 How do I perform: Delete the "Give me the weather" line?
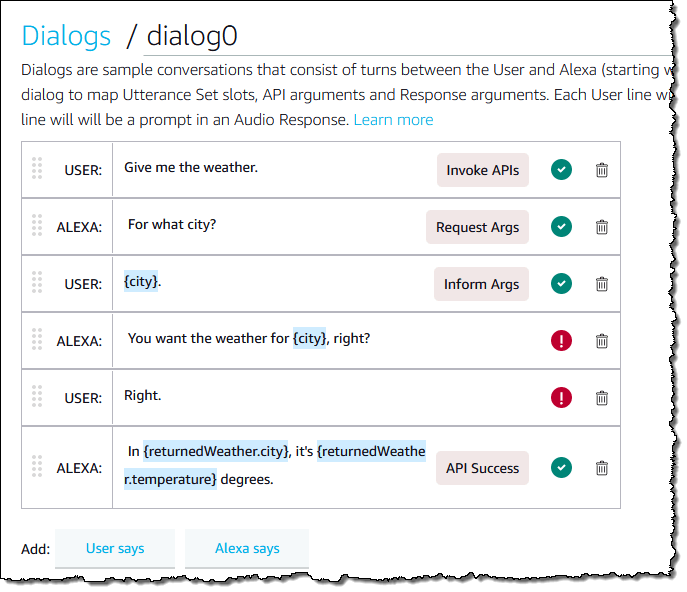[x=602, y=170]
